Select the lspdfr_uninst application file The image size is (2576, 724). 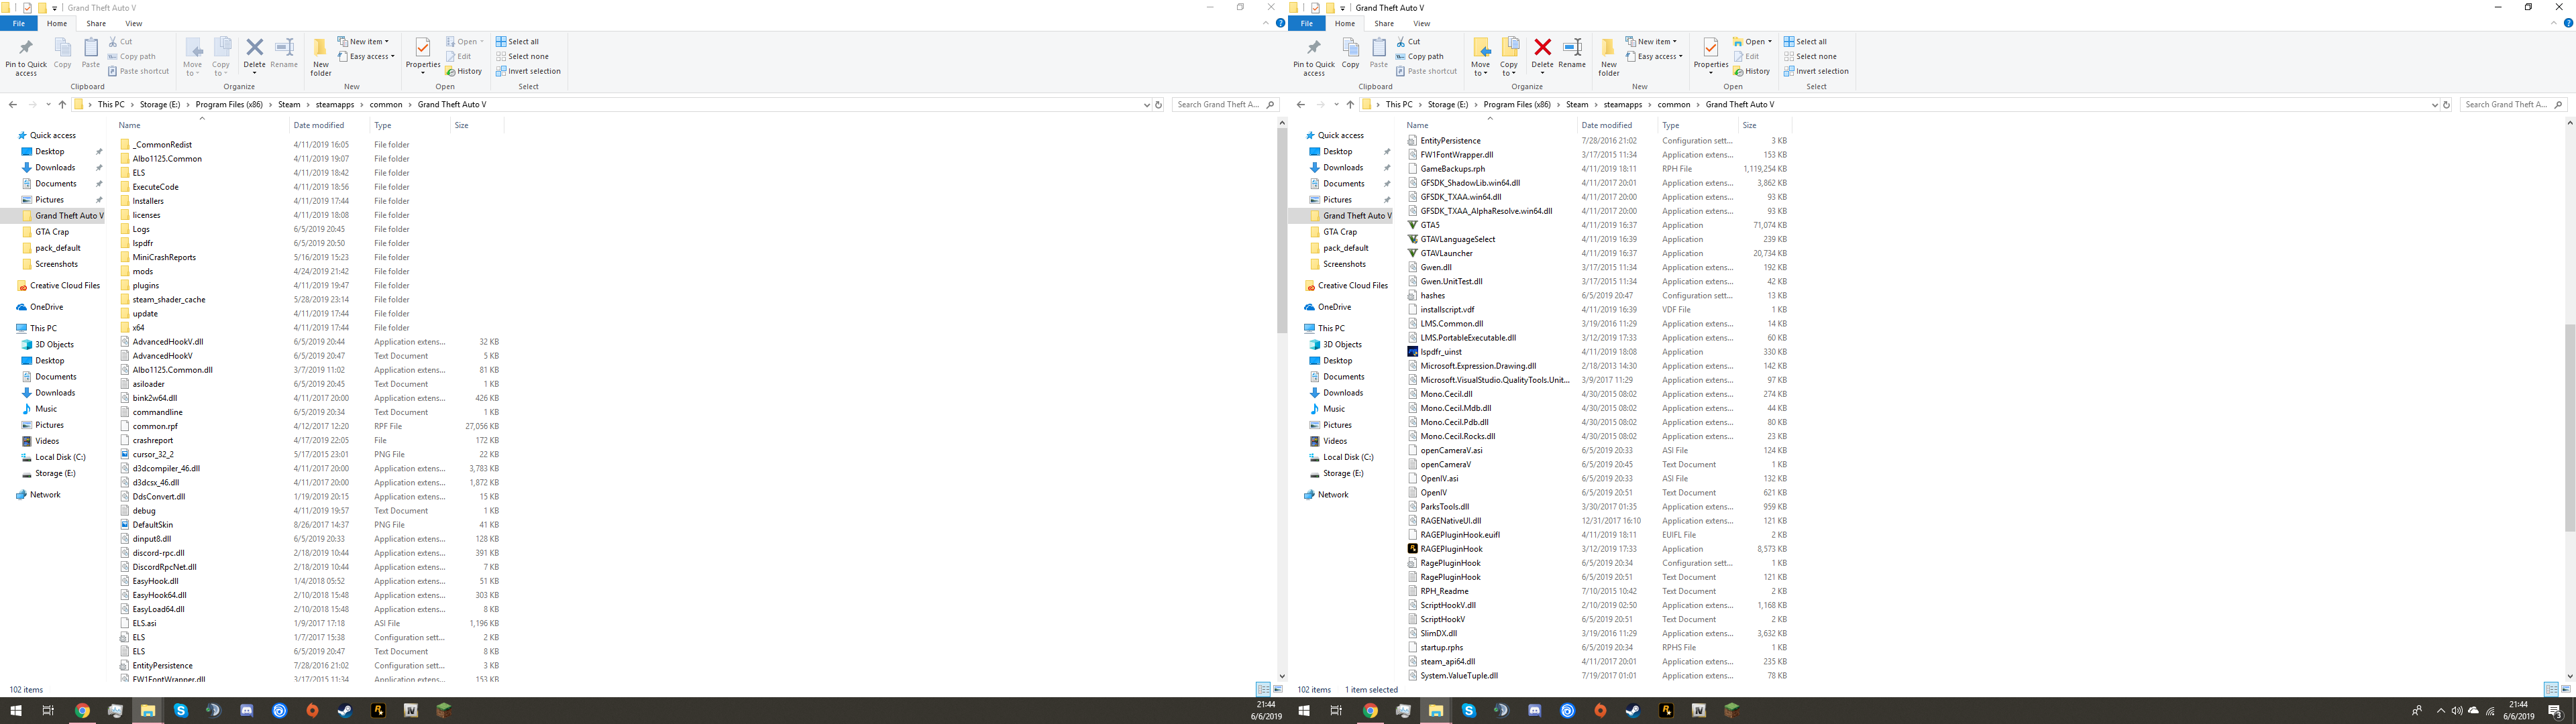[x=1441, y=352]
